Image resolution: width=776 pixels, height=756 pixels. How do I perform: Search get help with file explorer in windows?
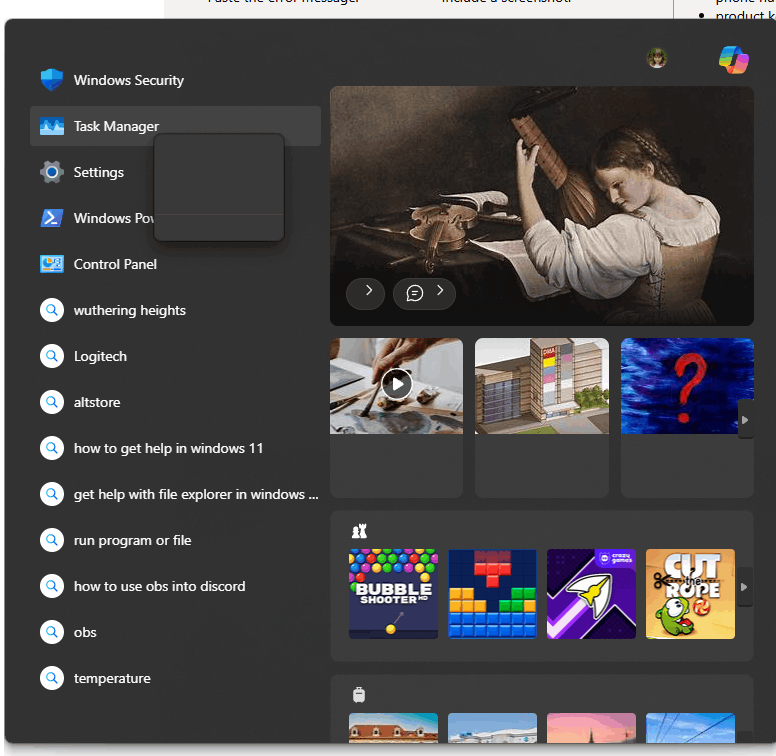click(175, 494)
